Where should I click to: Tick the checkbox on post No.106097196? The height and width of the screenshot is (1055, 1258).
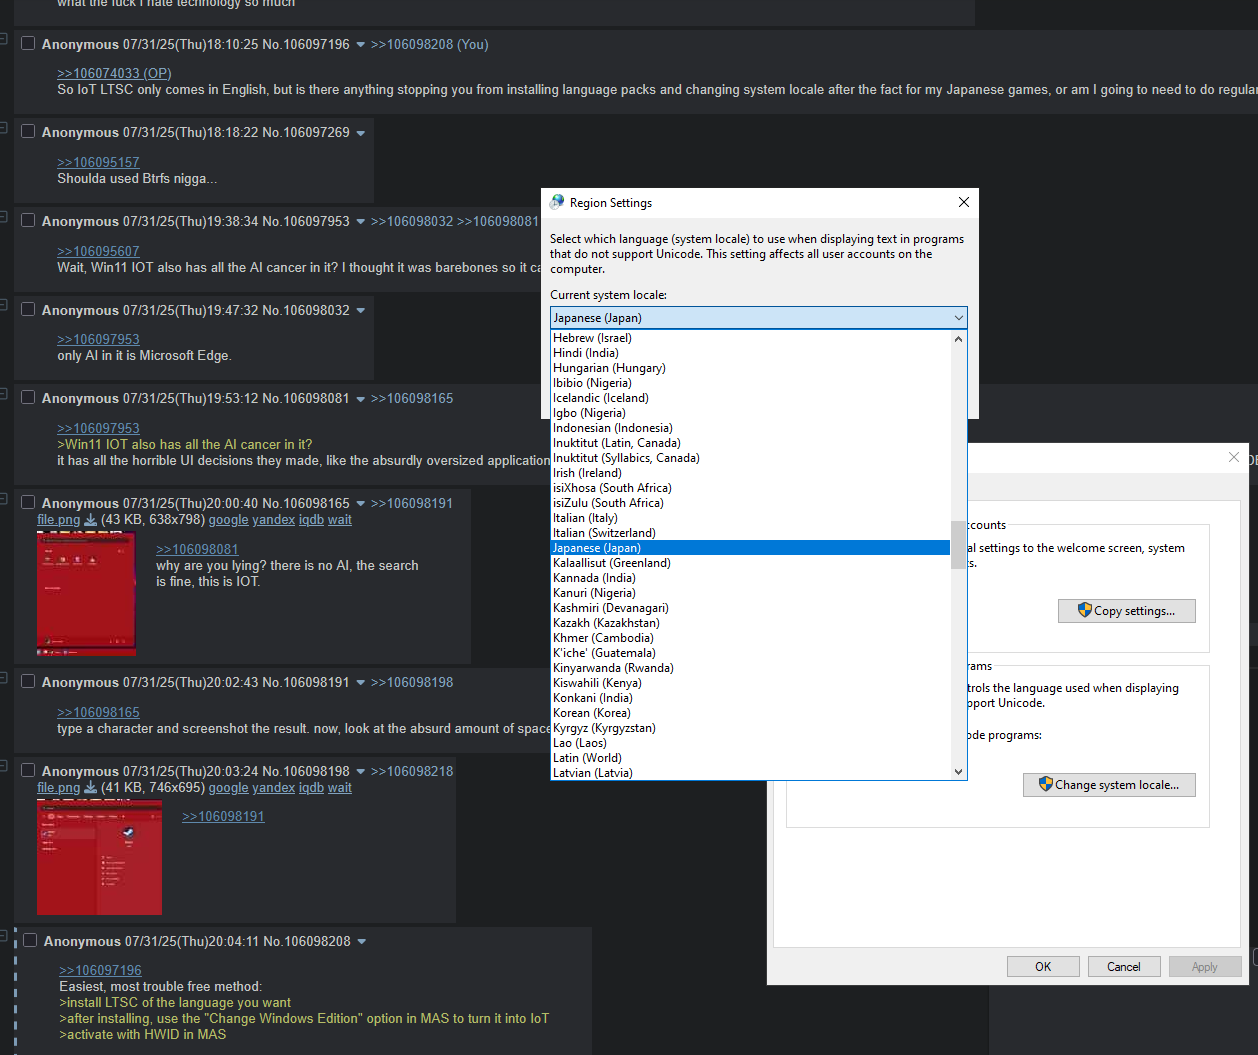click(x=28, y=44)
